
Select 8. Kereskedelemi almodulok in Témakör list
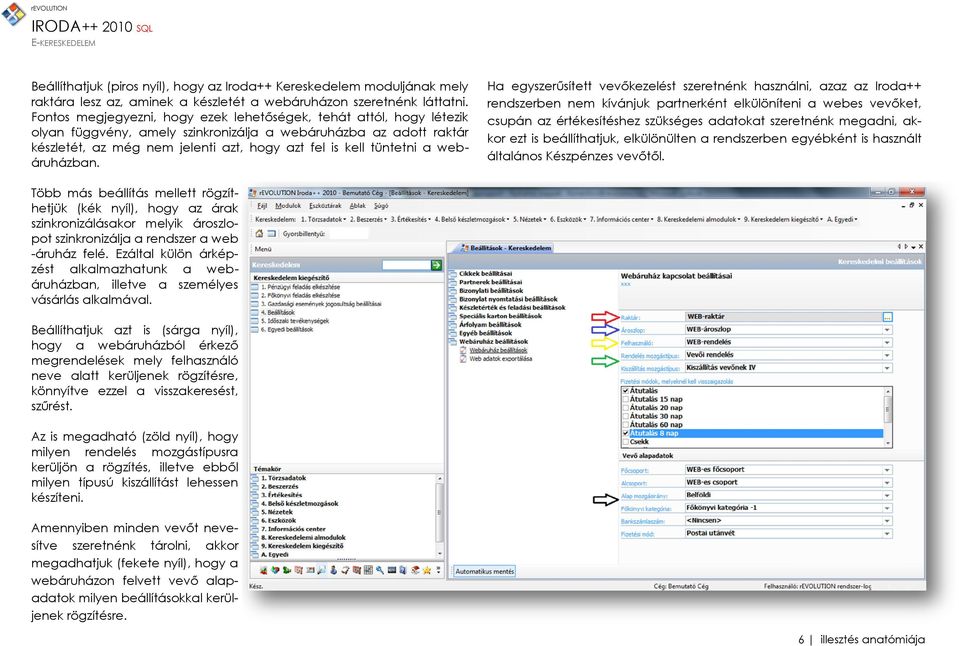coord(303,538)
